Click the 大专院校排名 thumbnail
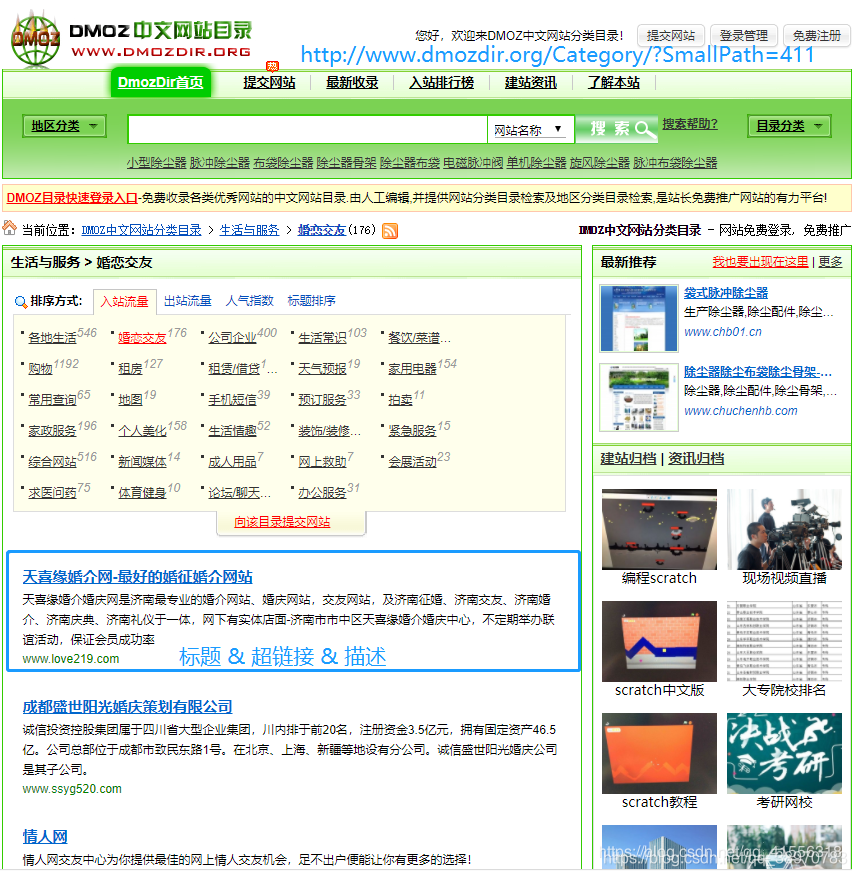 click(x=784, y=642)
